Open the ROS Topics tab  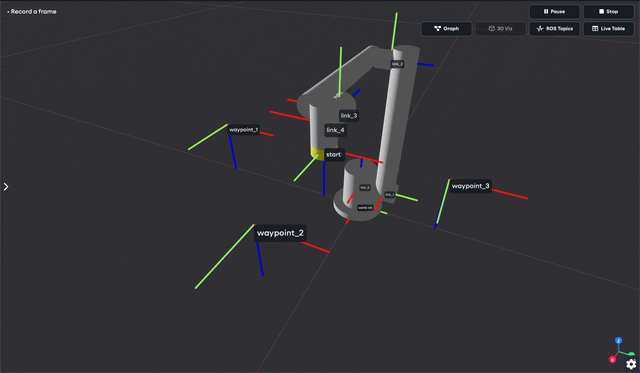pos(554,29)
